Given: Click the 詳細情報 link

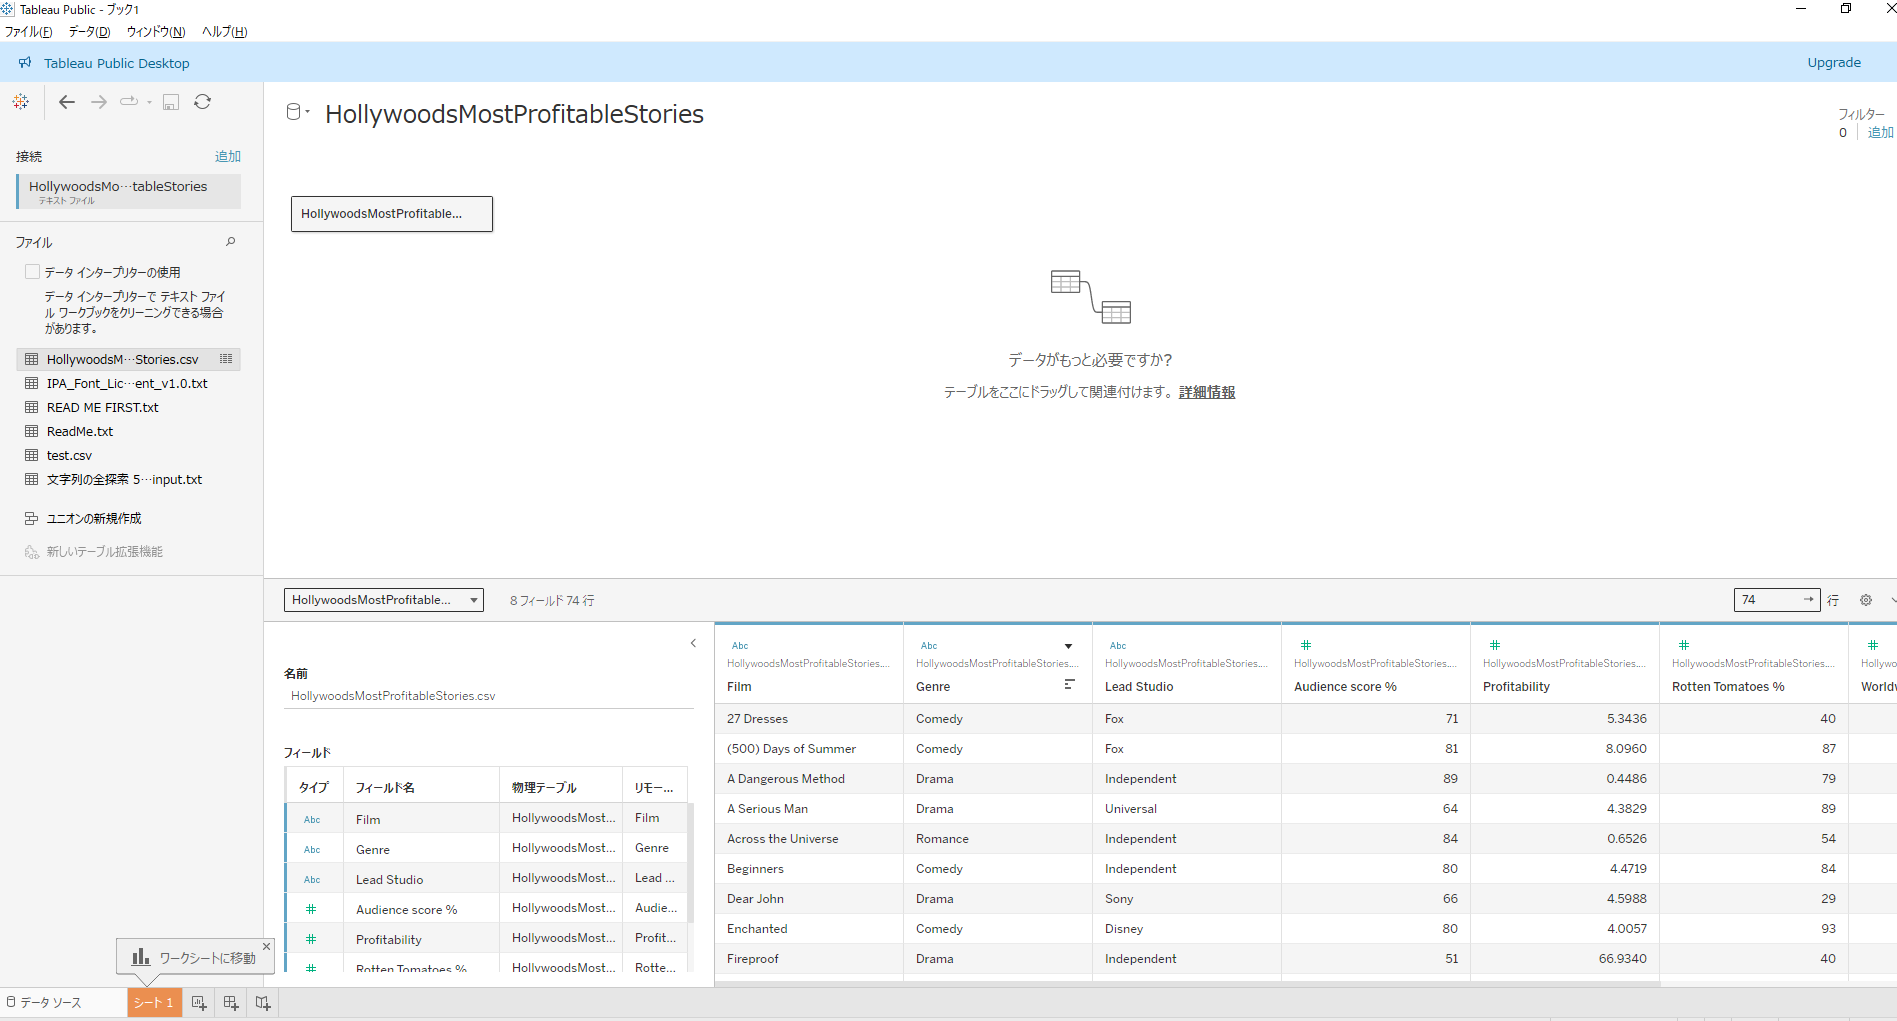Looking at the screenshot, I should tap(1207, 392).
